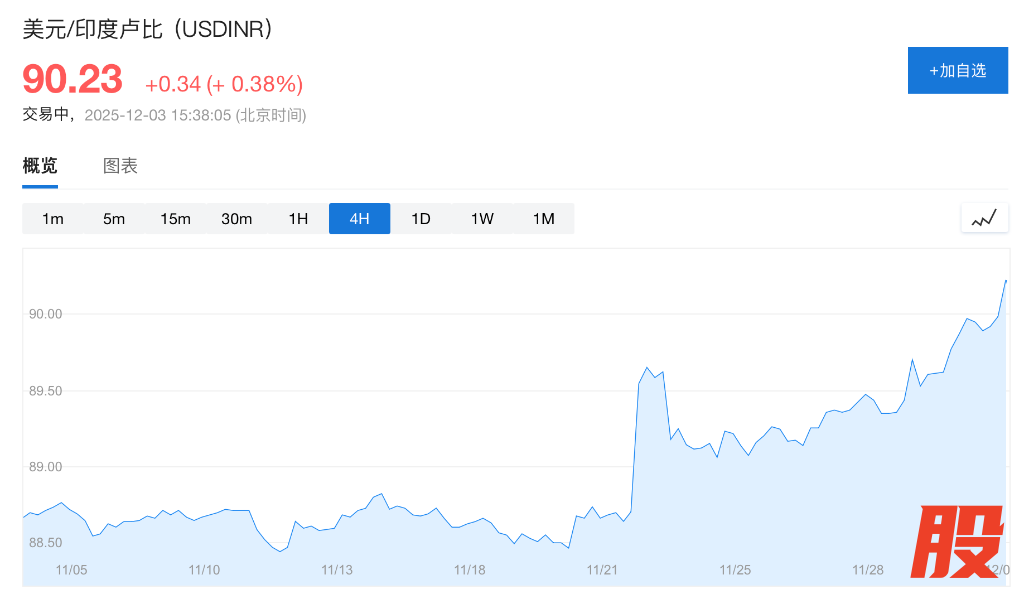Select the 30m timeframe
1024x597 pixels.
pos(237,219)
